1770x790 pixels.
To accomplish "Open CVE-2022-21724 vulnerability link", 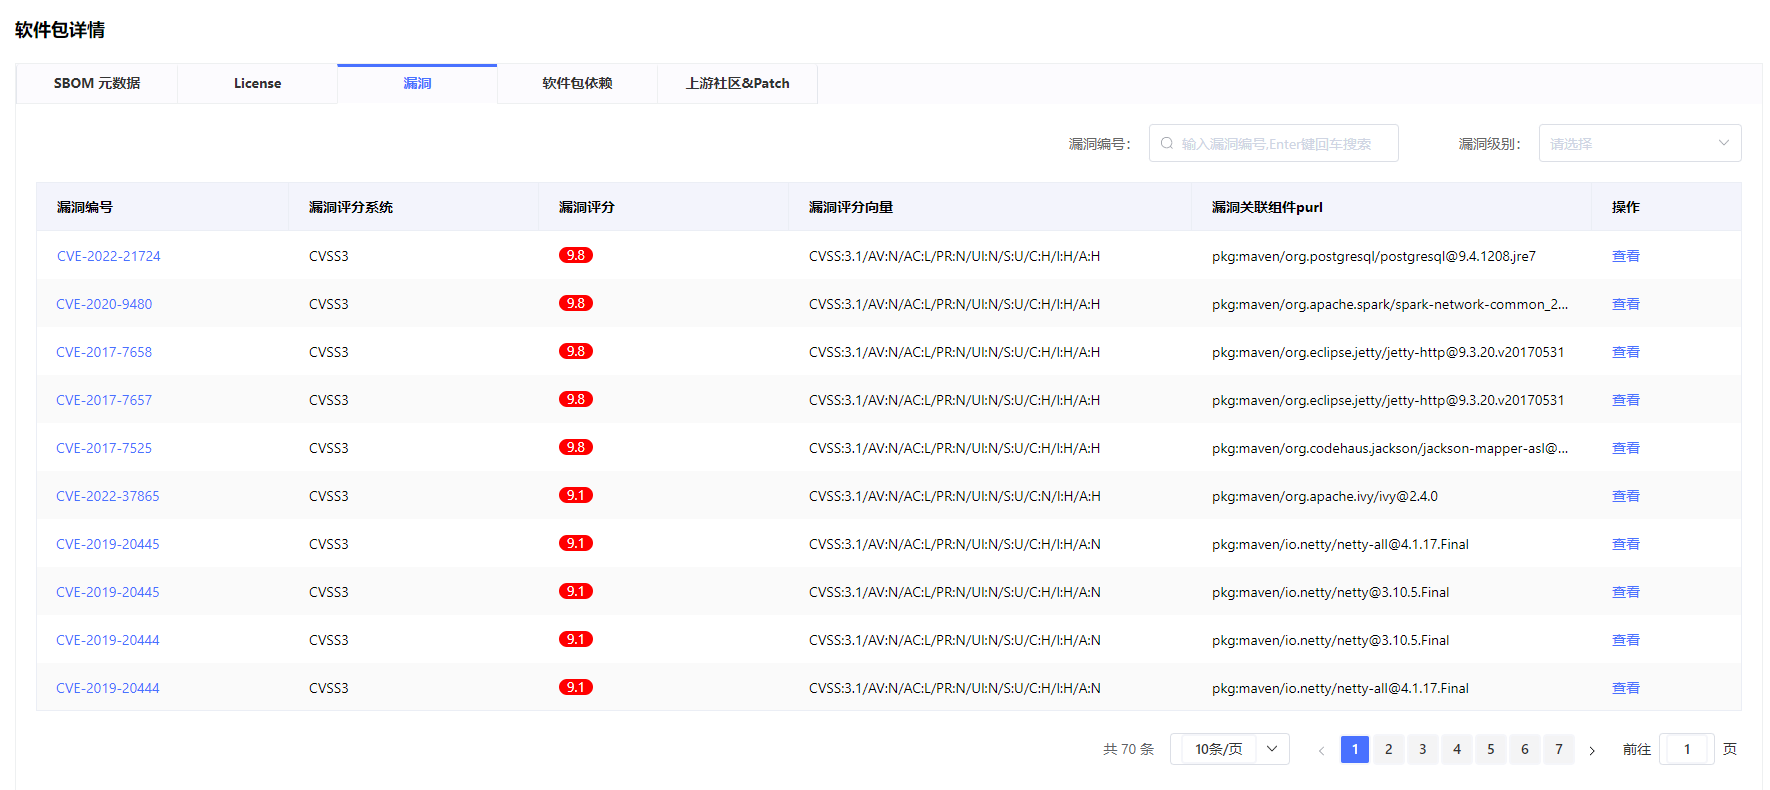I will pyautogui.click(x=108, y=256).
